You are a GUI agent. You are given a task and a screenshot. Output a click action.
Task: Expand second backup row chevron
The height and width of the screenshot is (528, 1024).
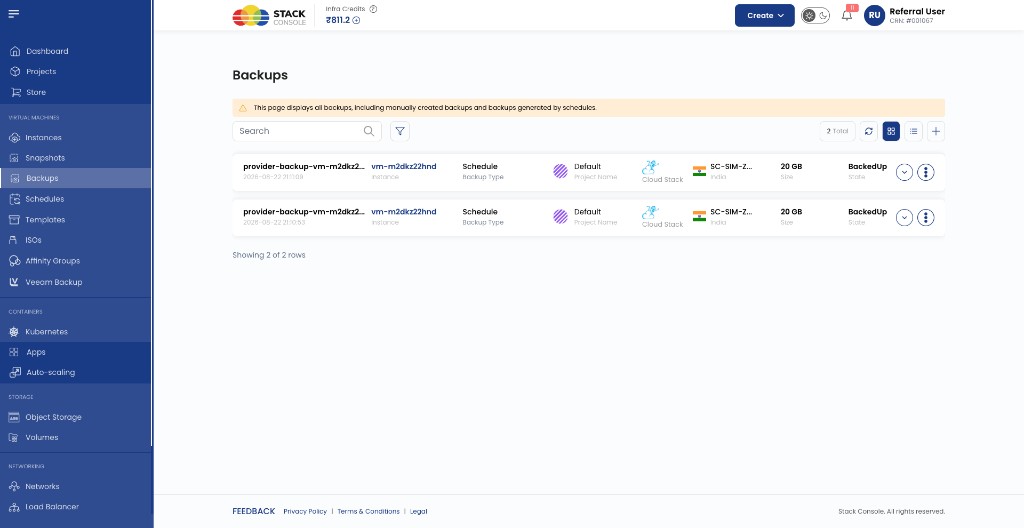[904, 218]
